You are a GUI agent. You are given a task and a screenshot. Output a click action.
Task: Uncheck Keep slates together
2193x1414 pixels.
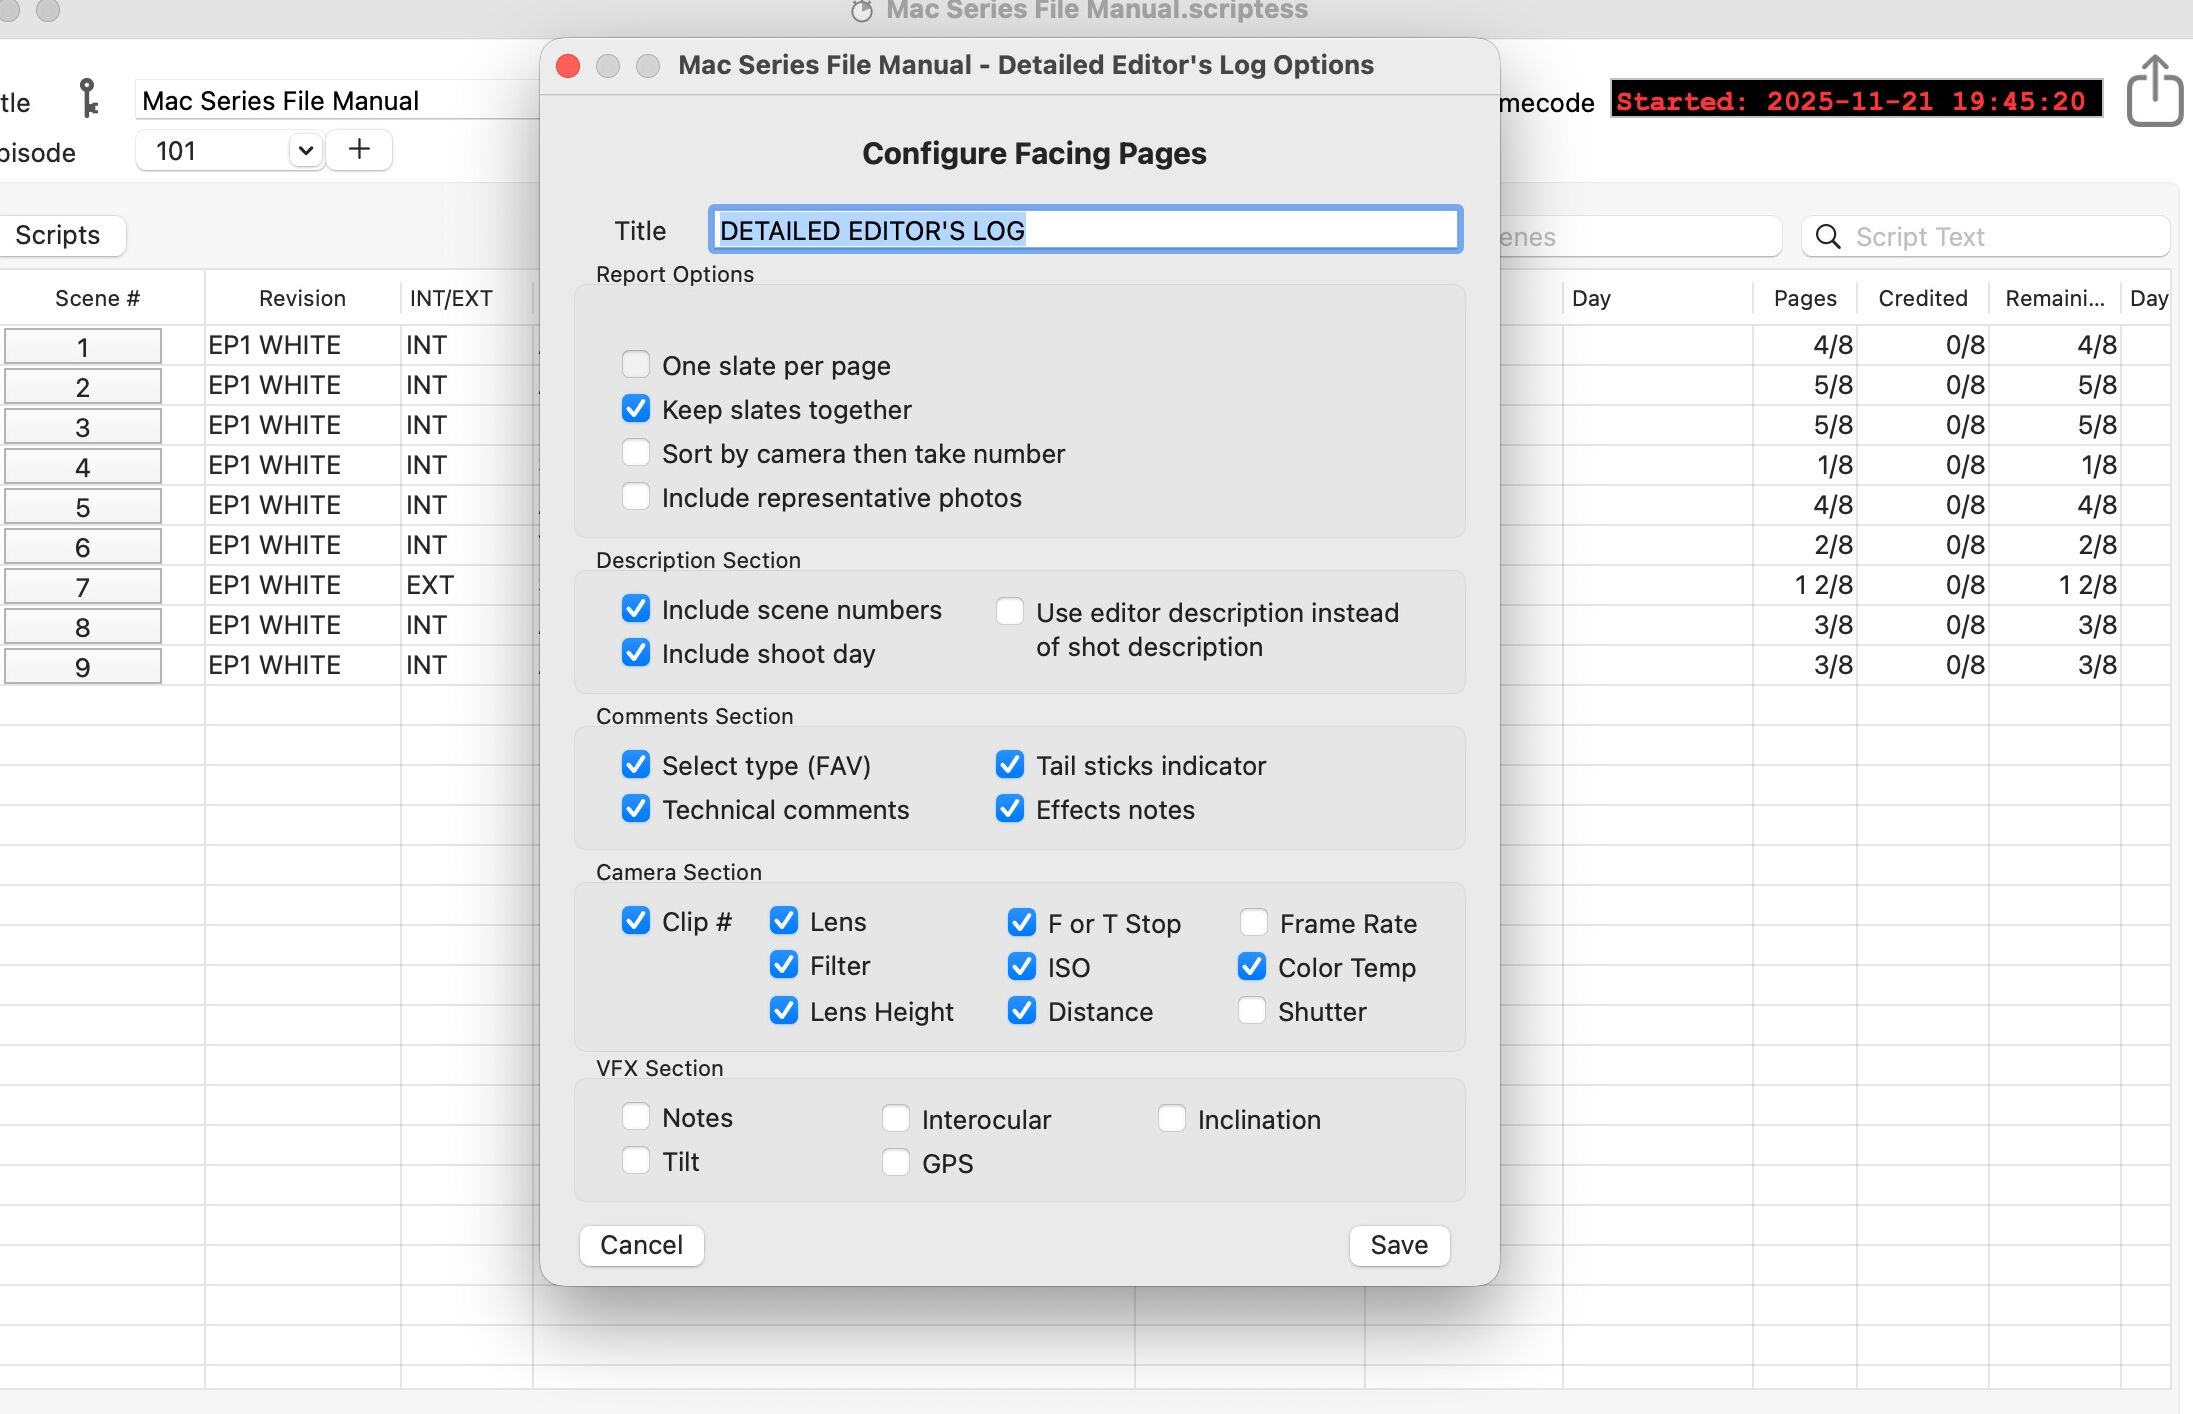tap(636, 409)
